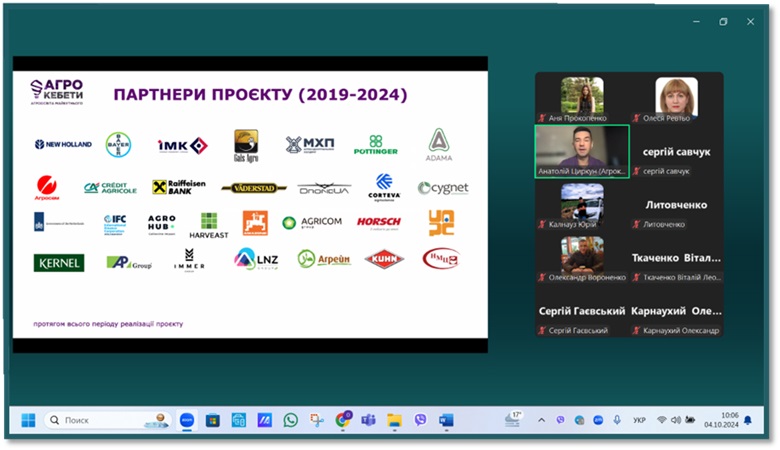780x450 pixels.
Task: Click the Поиск taskbar search field
Action: point(108,420)
